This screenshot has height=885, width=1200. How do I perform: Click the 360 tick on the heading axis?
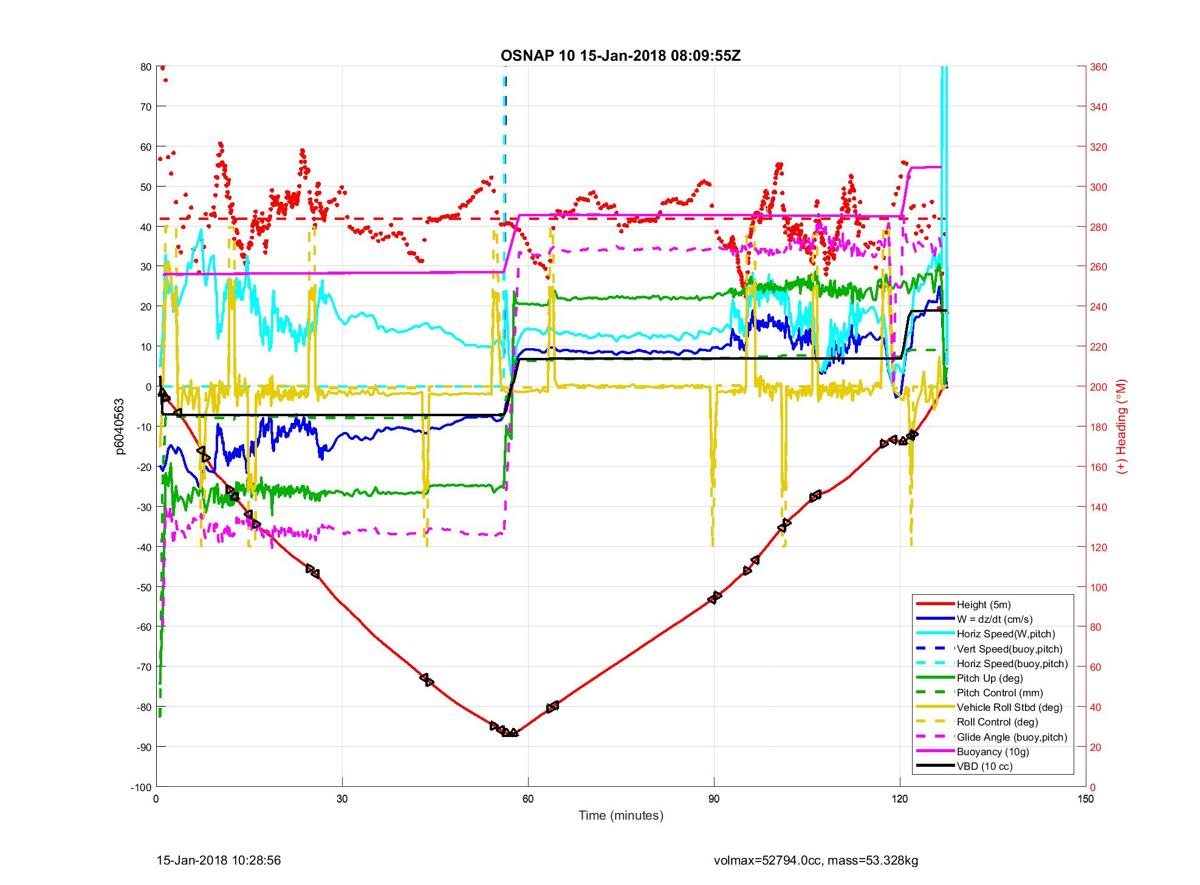point(1099,67)
